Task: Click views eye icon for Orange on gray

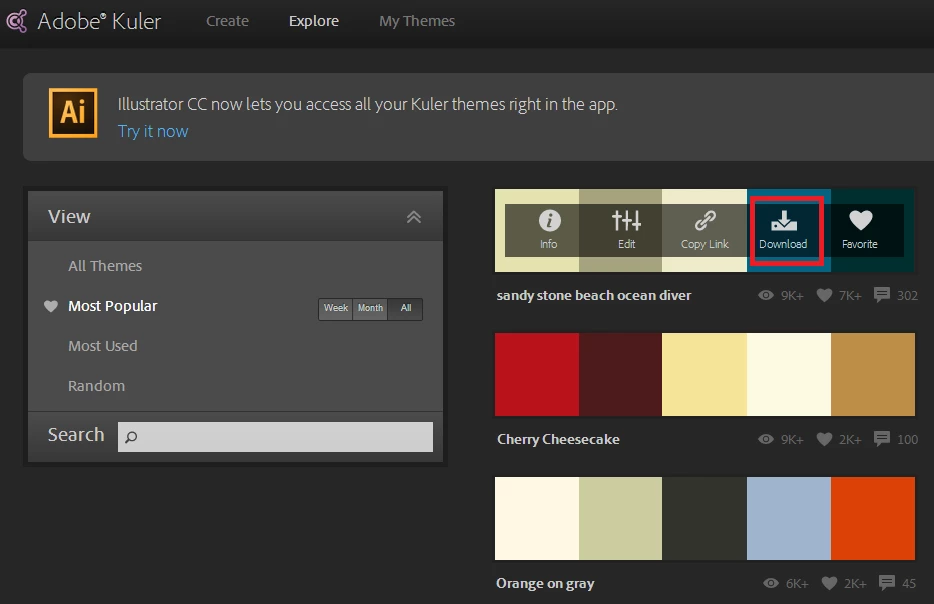Action: click(x=771, y=583)
